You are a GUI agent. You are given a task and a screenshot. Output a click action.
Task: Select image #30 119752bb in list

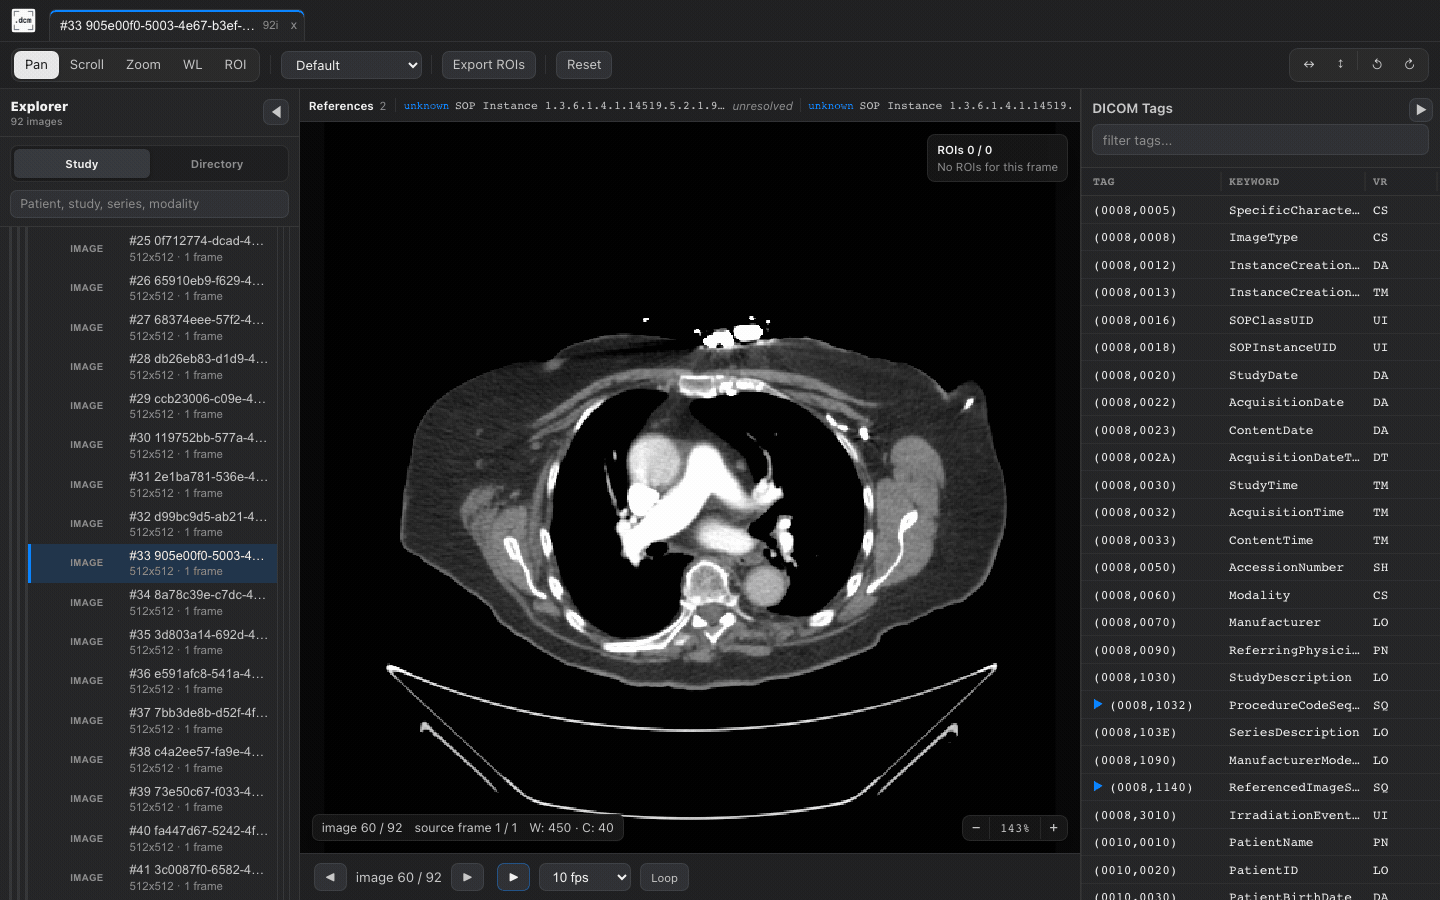pyautogui.click(x=152, y=445)
